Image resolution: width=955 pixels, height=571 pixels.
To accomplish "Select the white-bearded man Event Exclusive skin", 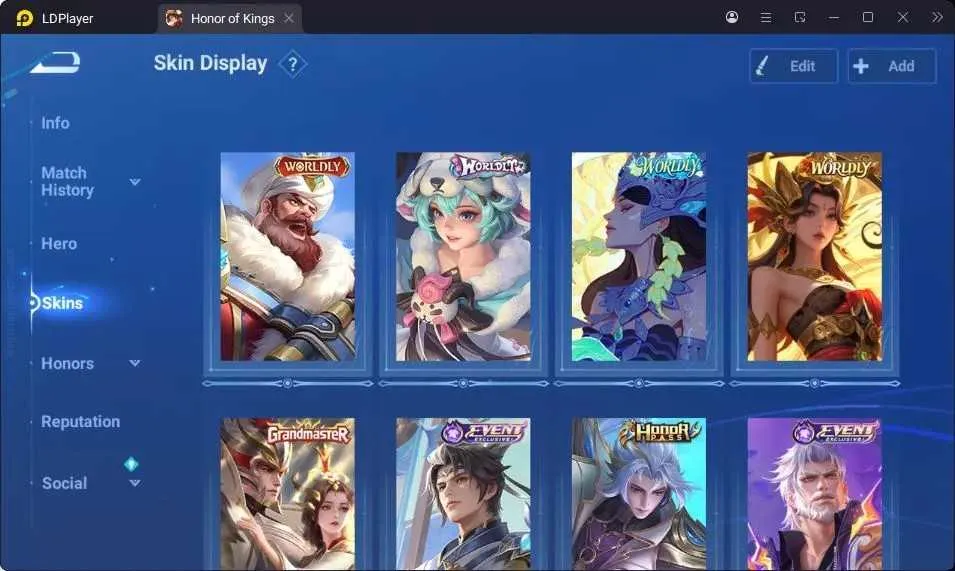I will coord(814,494).
